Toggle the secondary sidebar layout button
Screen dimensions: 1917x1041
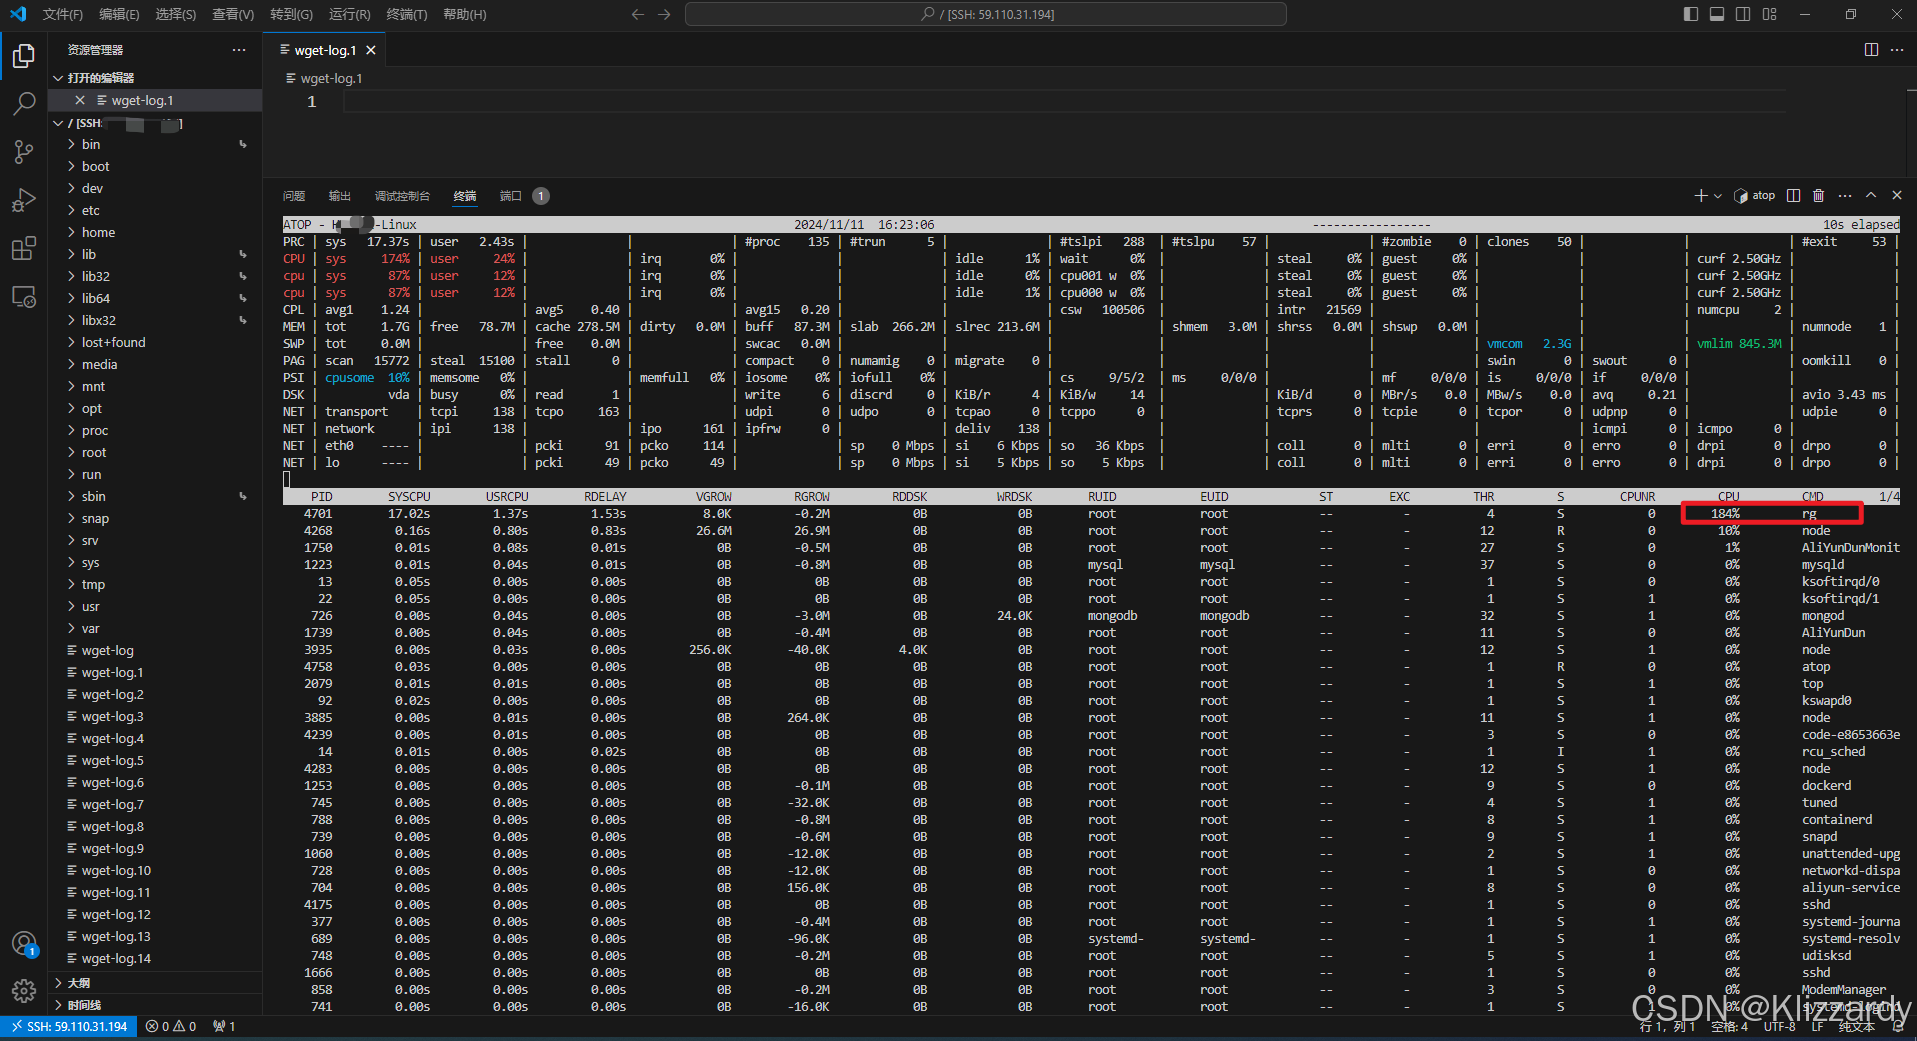tap(1743, 14)
